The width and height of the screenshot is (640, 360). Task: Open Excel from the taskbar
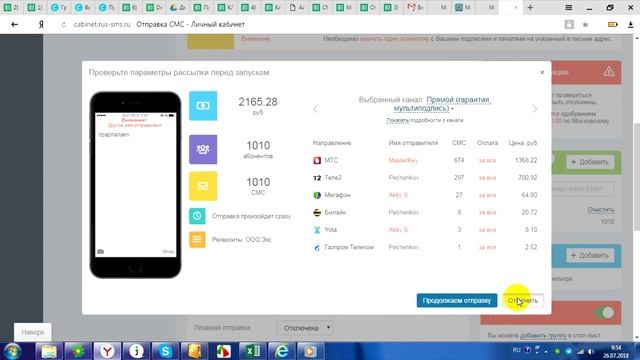[x=253, y=351]
